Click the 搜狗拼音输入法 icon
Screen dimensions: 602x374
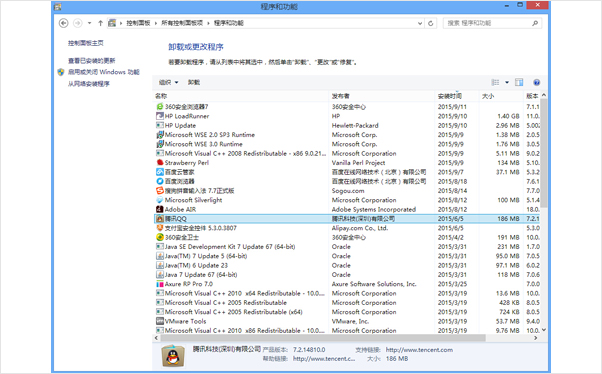(160, 190)
